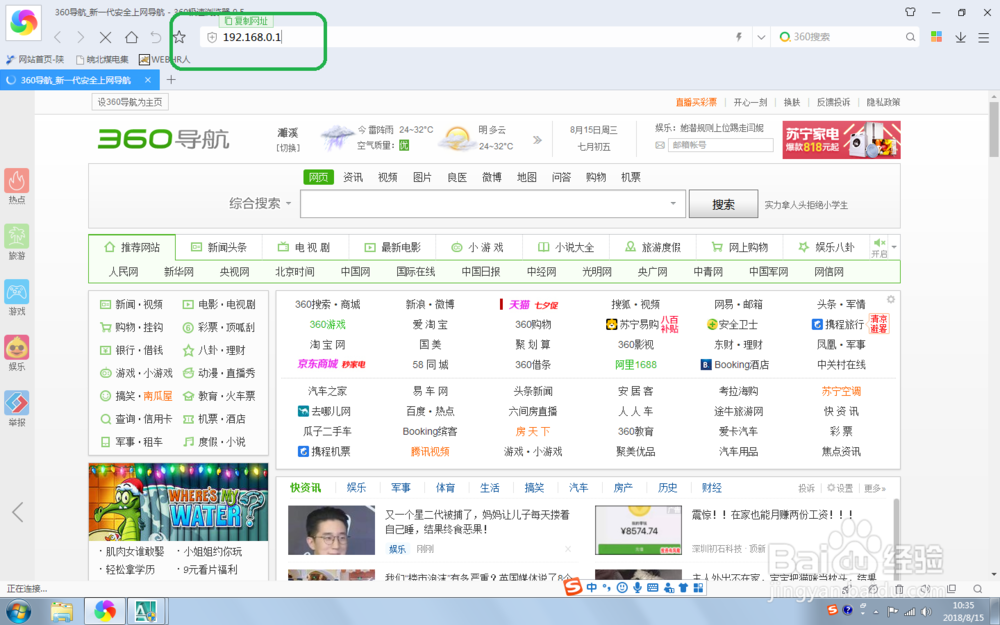Image resolution: width=1000 pixels, height=625 pixels.
Task: Open new tab with plus button
Action: pos(171,80)
